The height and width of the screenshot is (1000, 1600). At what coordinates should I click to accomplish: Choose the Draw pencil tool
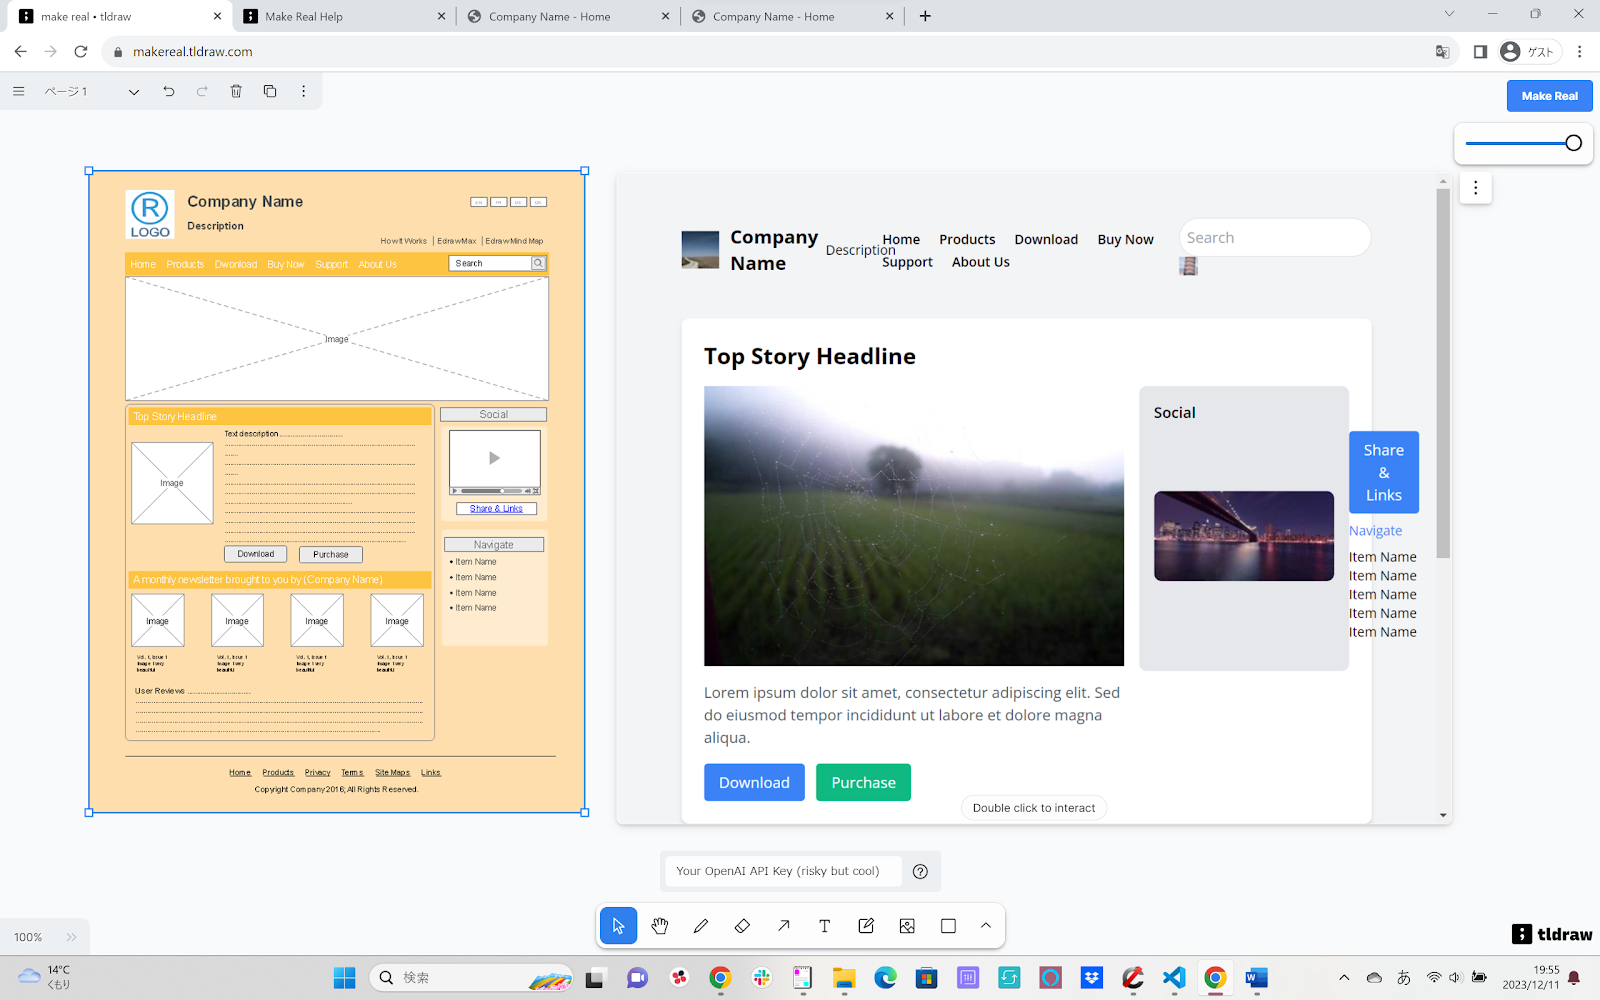pos(701,926)
